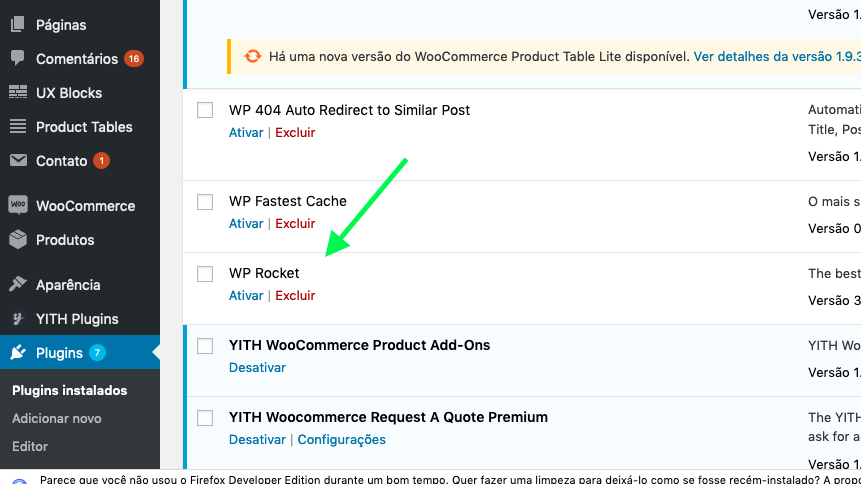The image size is (861, 484).
Task: Check the WP Rocket checkbox
Action: pyautogui.click(x=205, y=274)
